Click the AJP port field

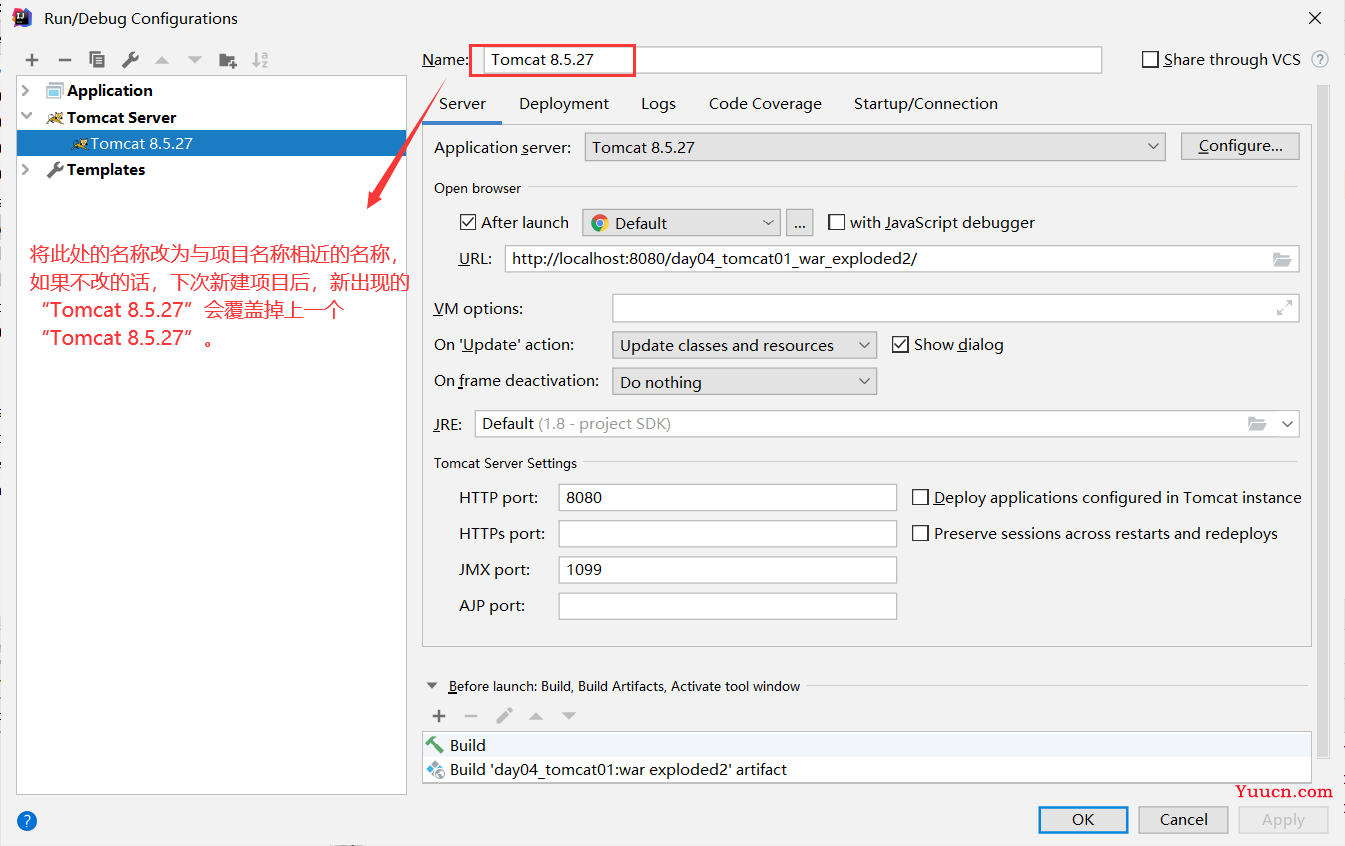(728, 605)
